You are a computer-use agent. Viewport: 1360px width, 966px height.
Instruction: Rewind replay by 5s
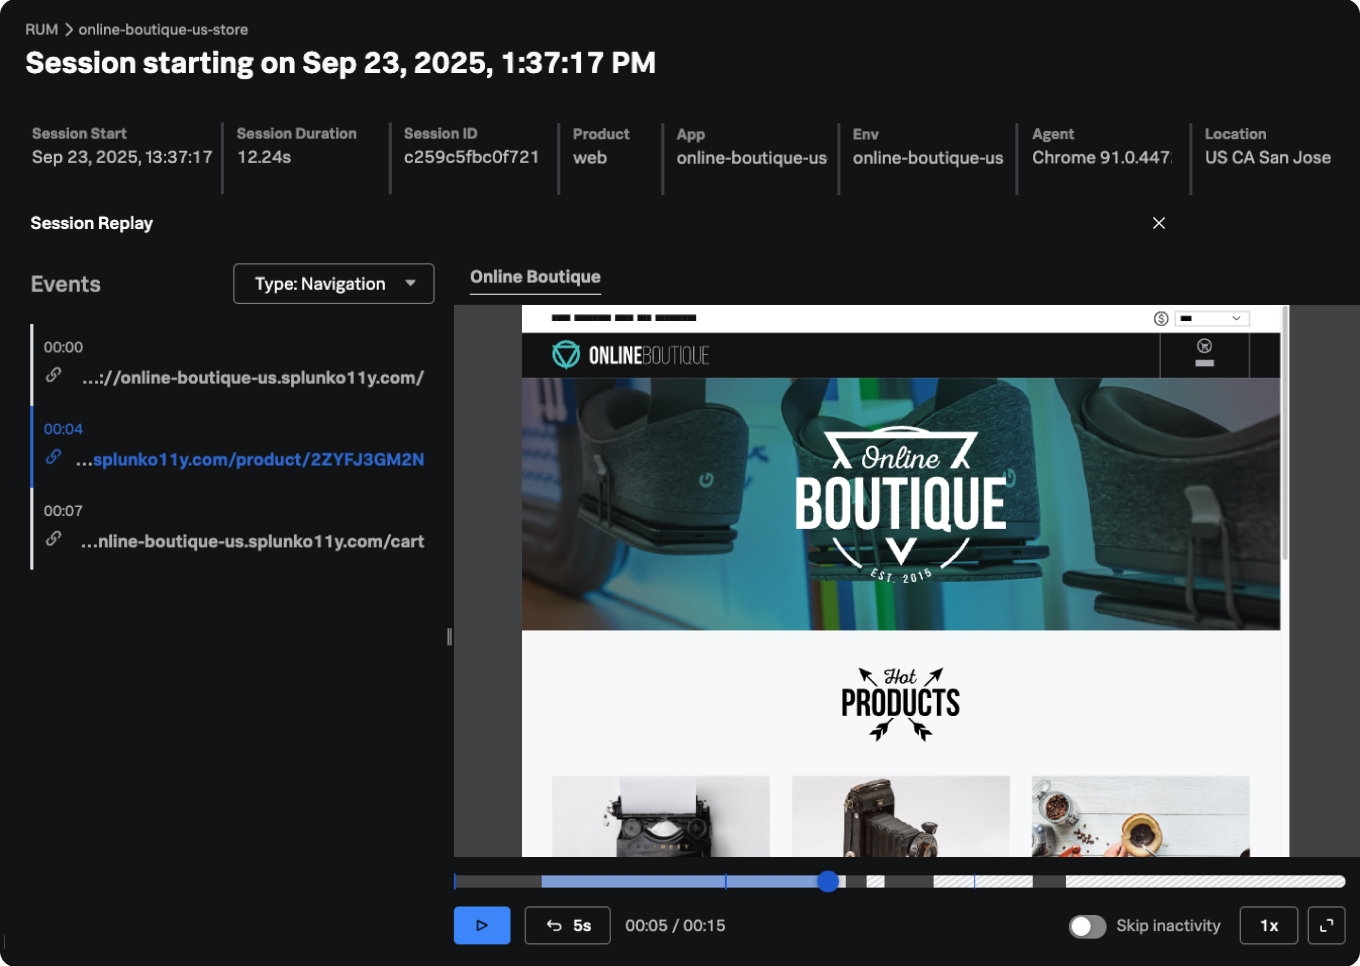[x=567, y=926]
